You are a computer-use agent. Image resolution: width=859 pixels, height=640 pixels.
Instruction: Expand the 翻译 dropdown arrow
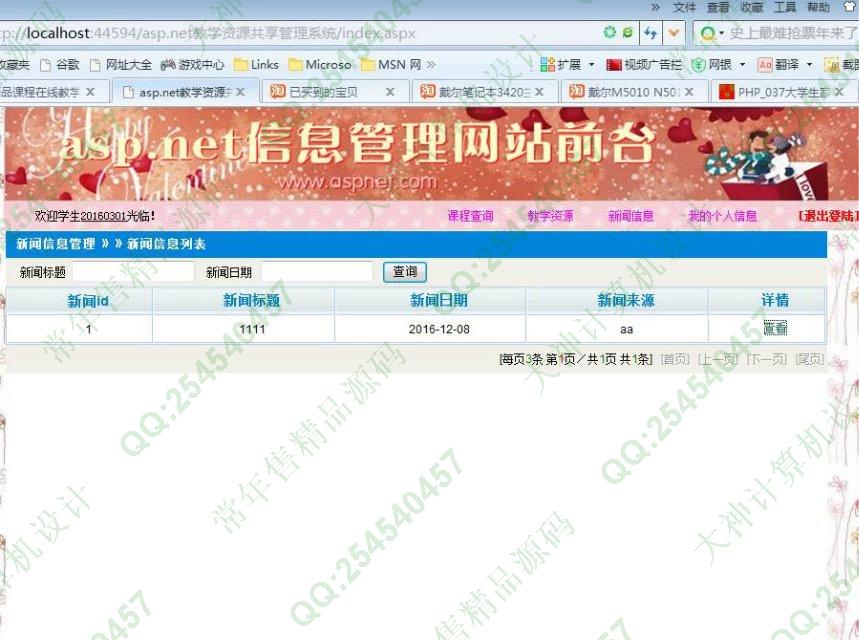coord(809,65)
